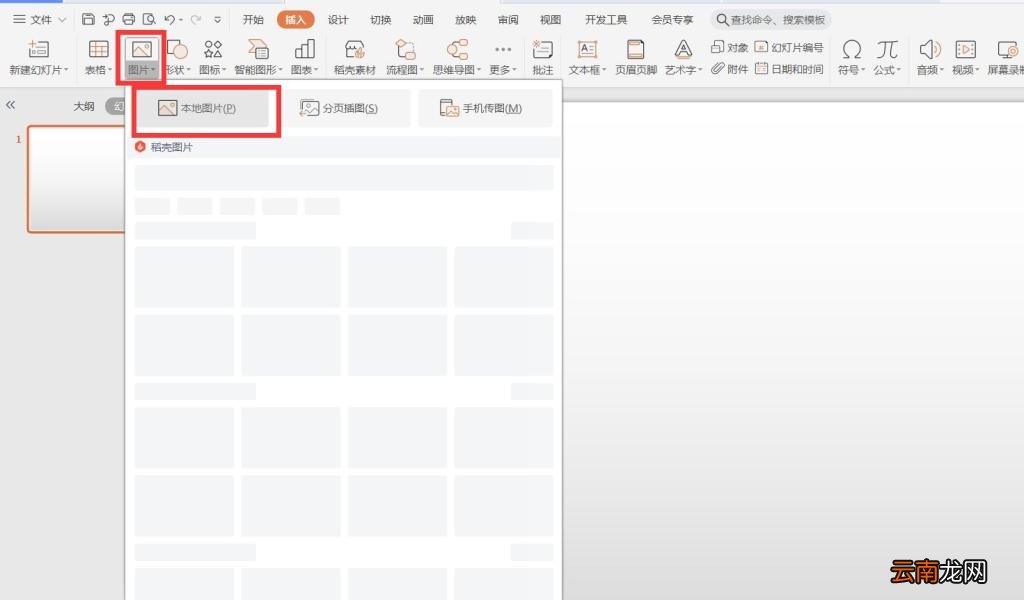Select the 大纲 outline tab

click(84, 106)
